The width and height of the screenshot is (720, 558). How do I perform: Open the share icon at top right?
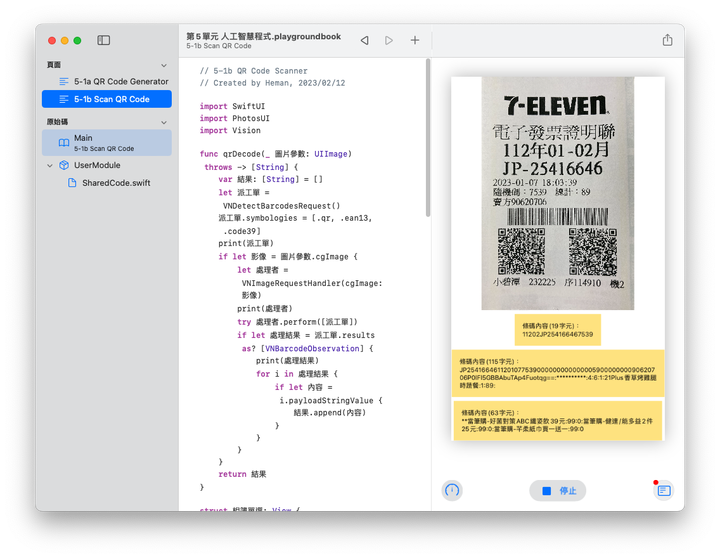pos(667,40)
